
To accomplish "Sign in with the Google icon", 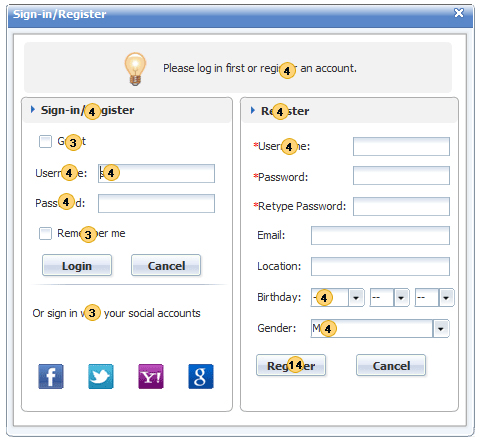I will pyautogui.click(x=201, y=376).
